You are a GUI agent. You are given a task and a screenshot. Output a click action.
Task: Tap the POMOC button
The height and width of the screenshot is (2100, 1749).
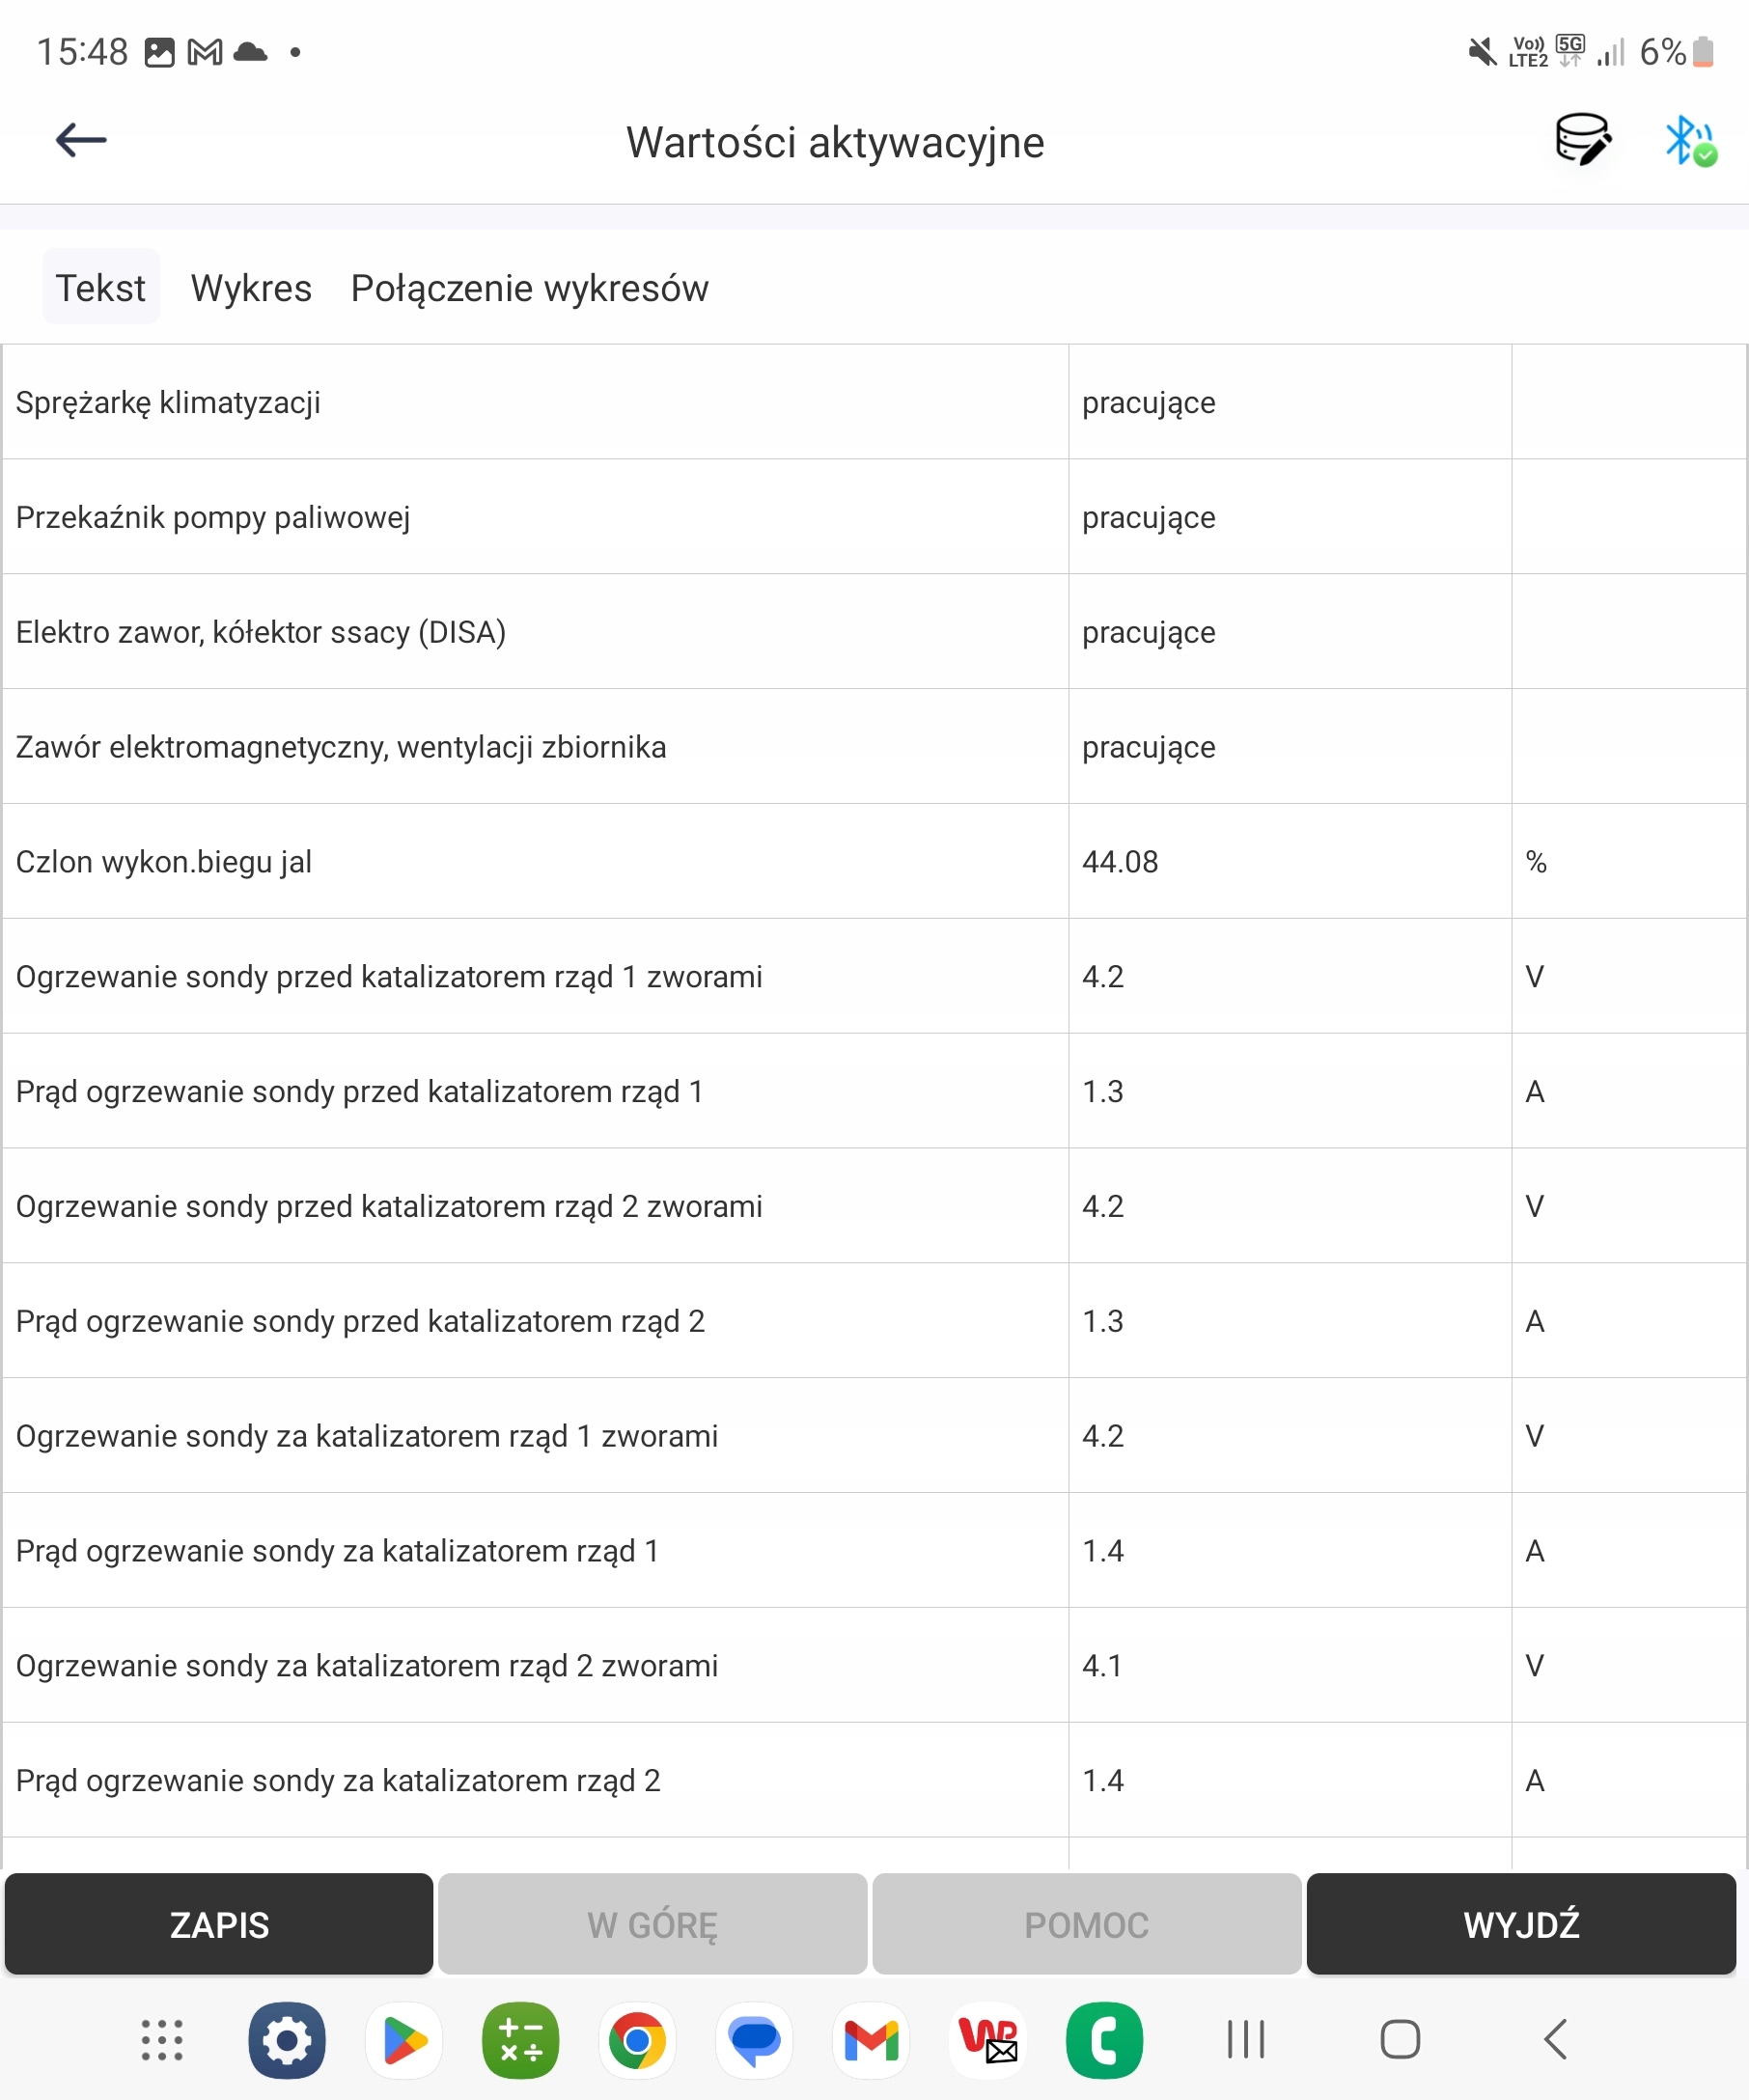click(1086, 1924)
